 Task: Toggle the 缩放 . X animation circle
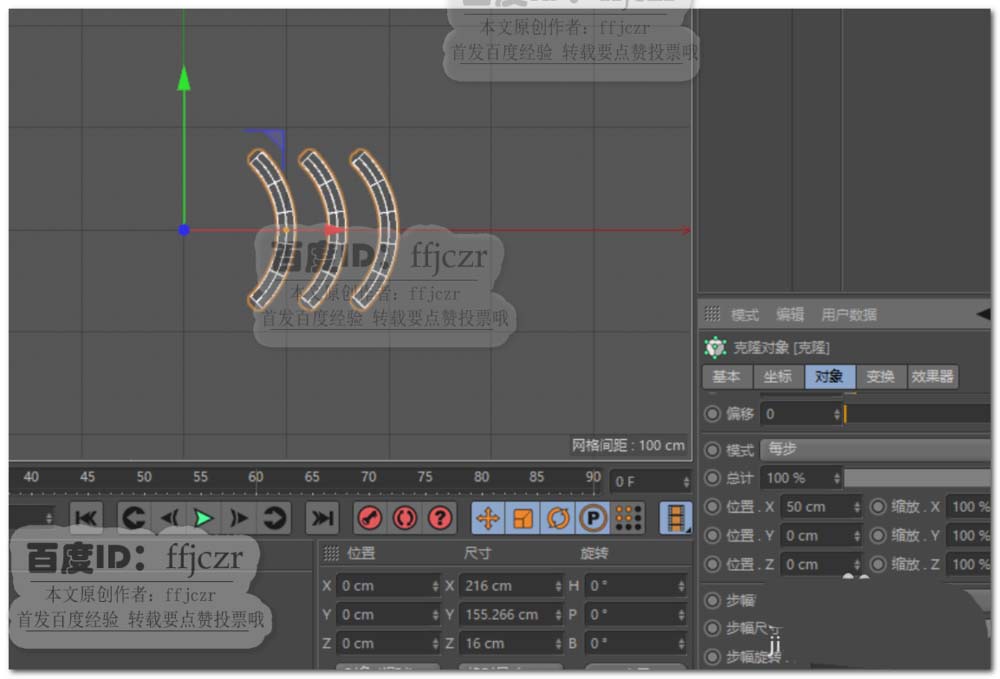pos(878,507)
